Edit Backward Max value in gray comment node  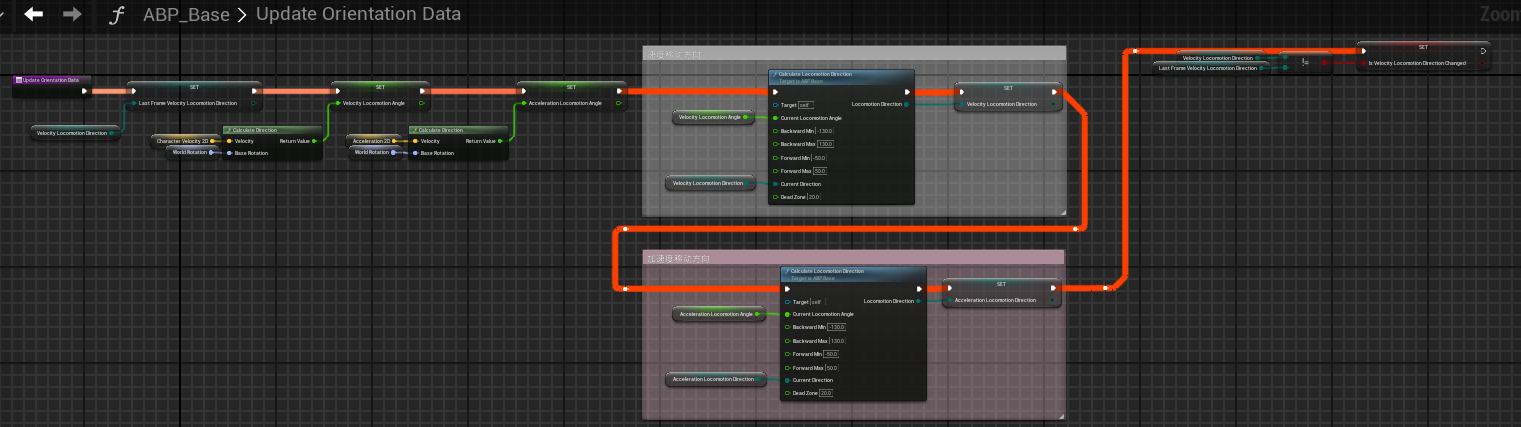click(825, 144)
